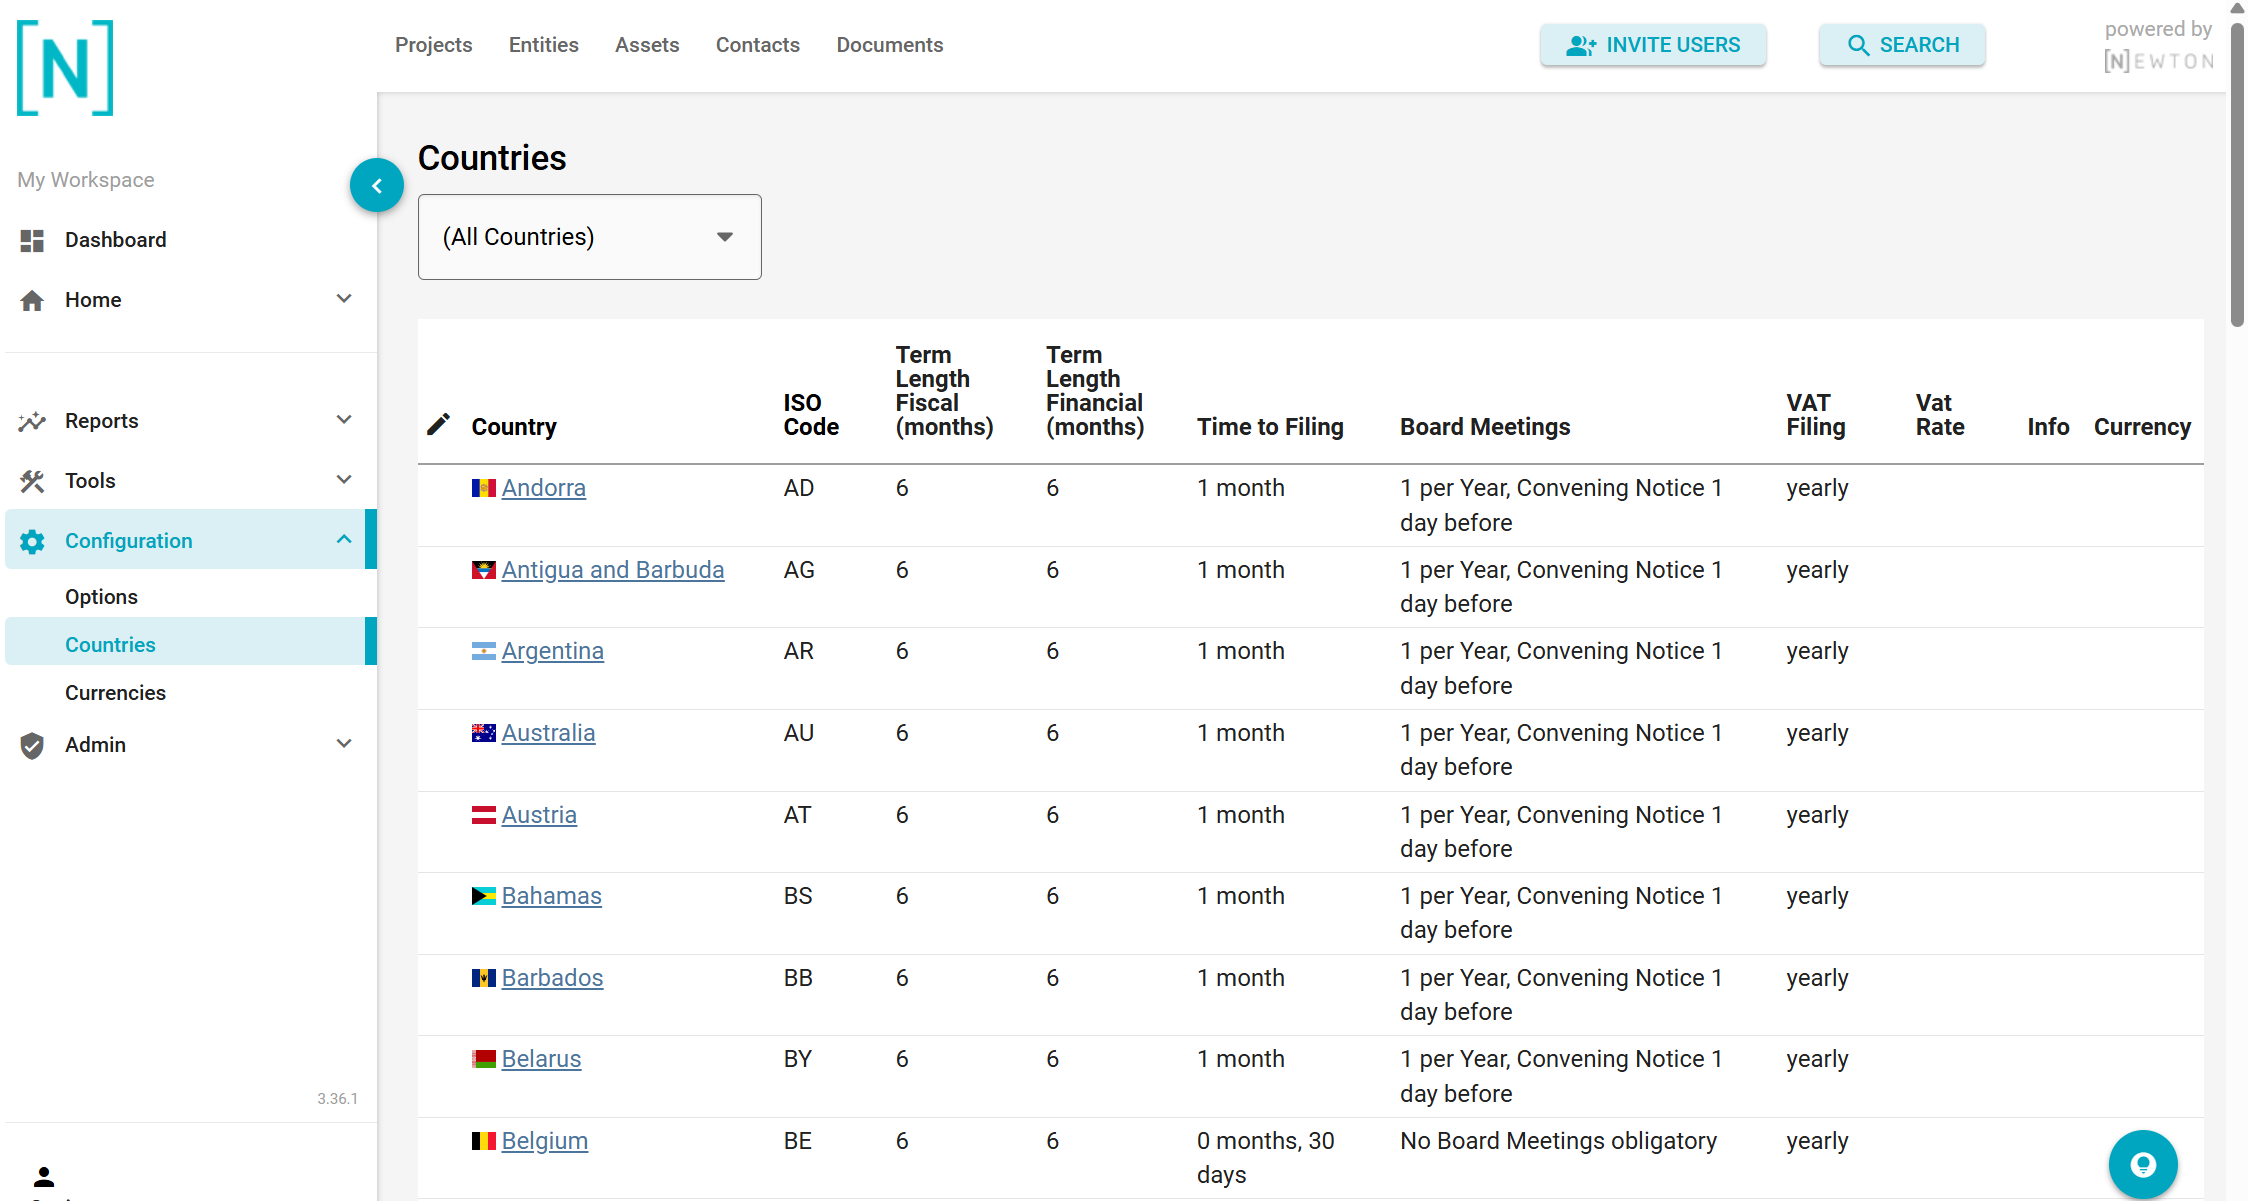
Task: Click the powered by Newton logo
Action: [x=2159, y=46]
